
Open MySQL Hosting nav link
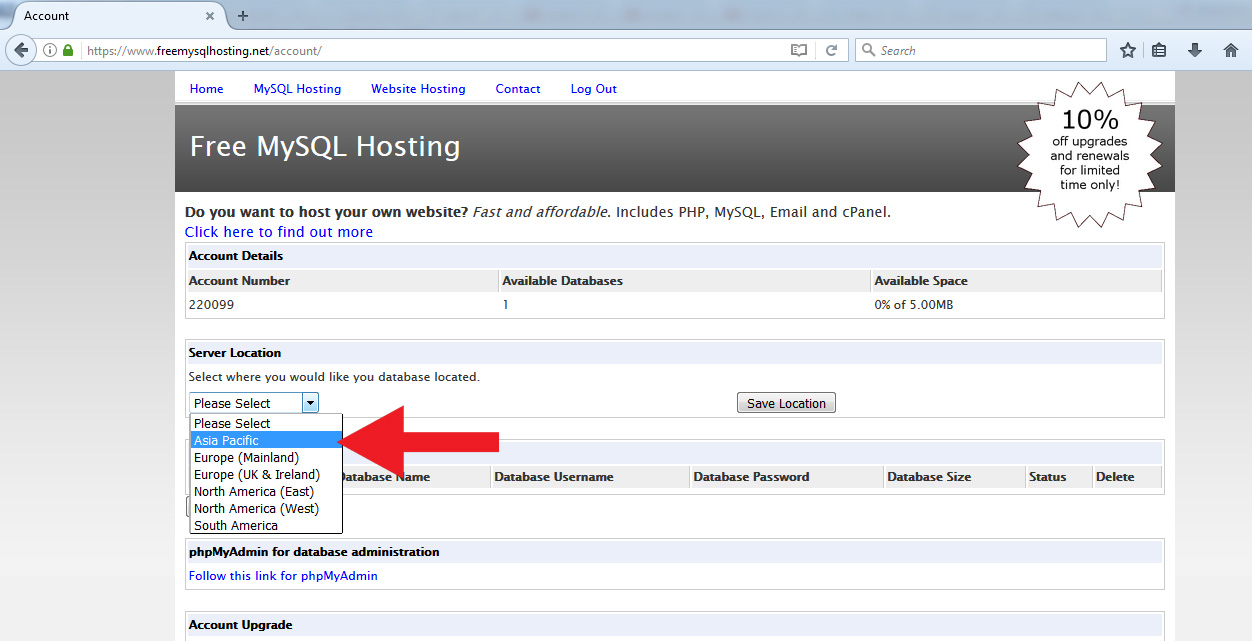pyautogui.click(x=297, y=89)
